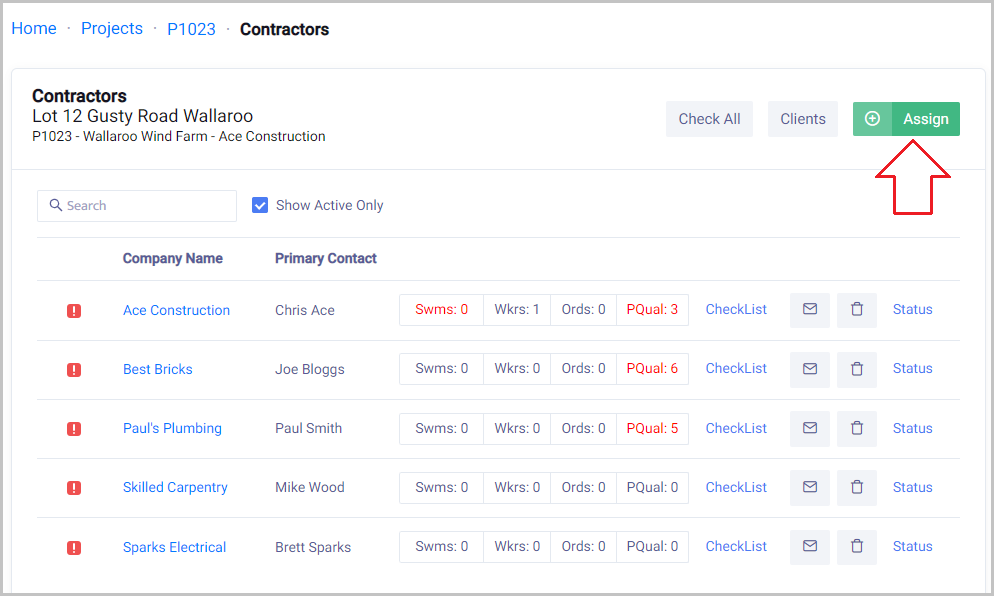Click the trash icon for Best Bricks
This screenshot has width=994, height=596.
pos(857,369)
